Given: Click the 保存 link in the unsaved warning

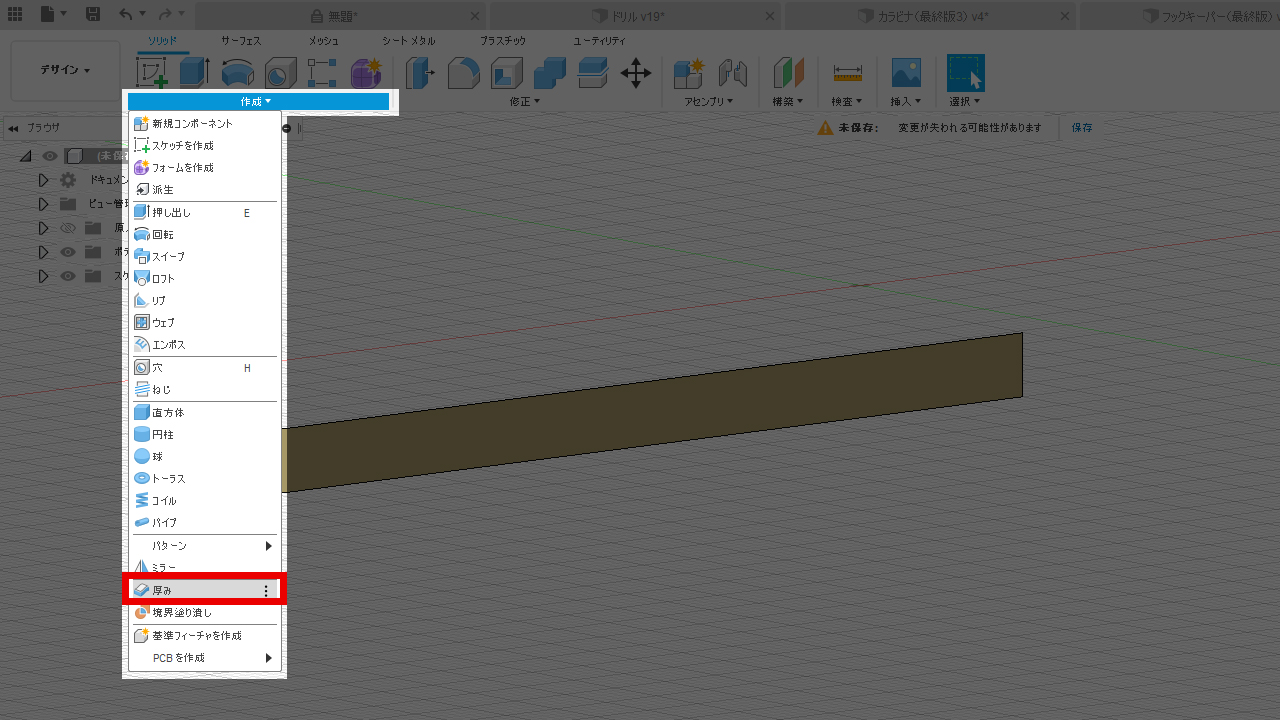Looking at the screenshot, I should [1082, 128].
